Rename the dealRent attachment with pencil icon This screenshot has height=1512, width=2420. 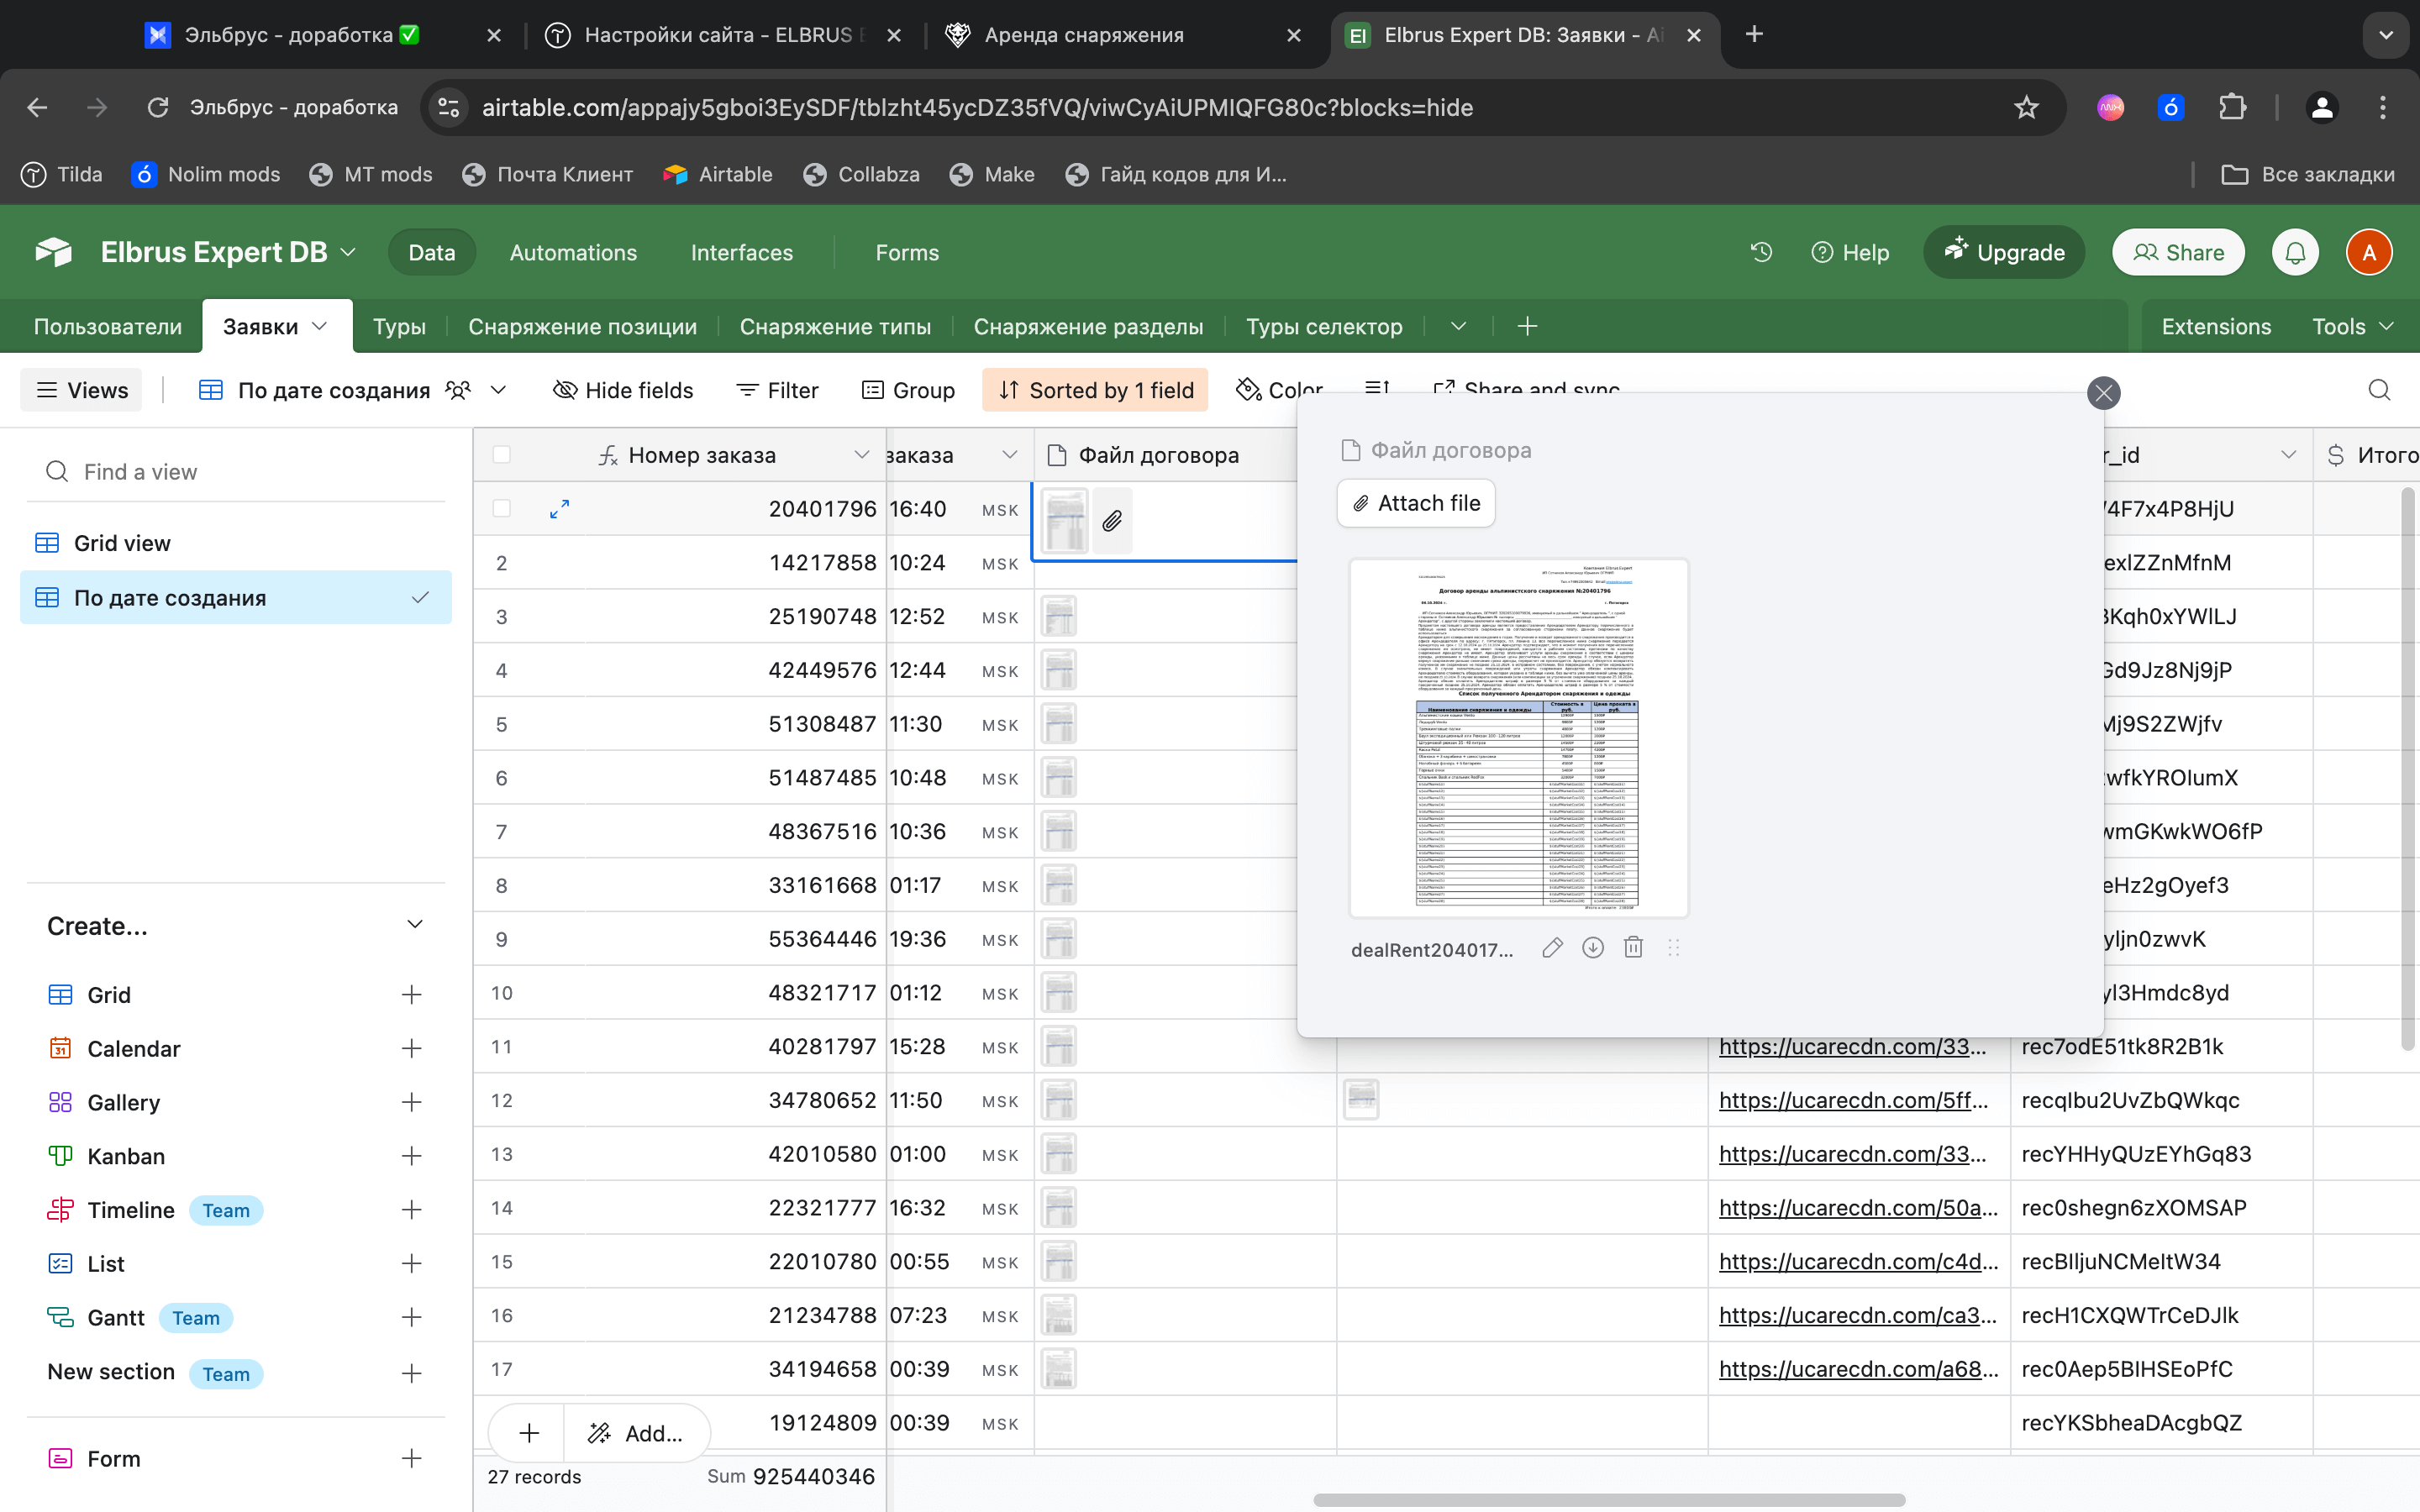point(1552,948)
